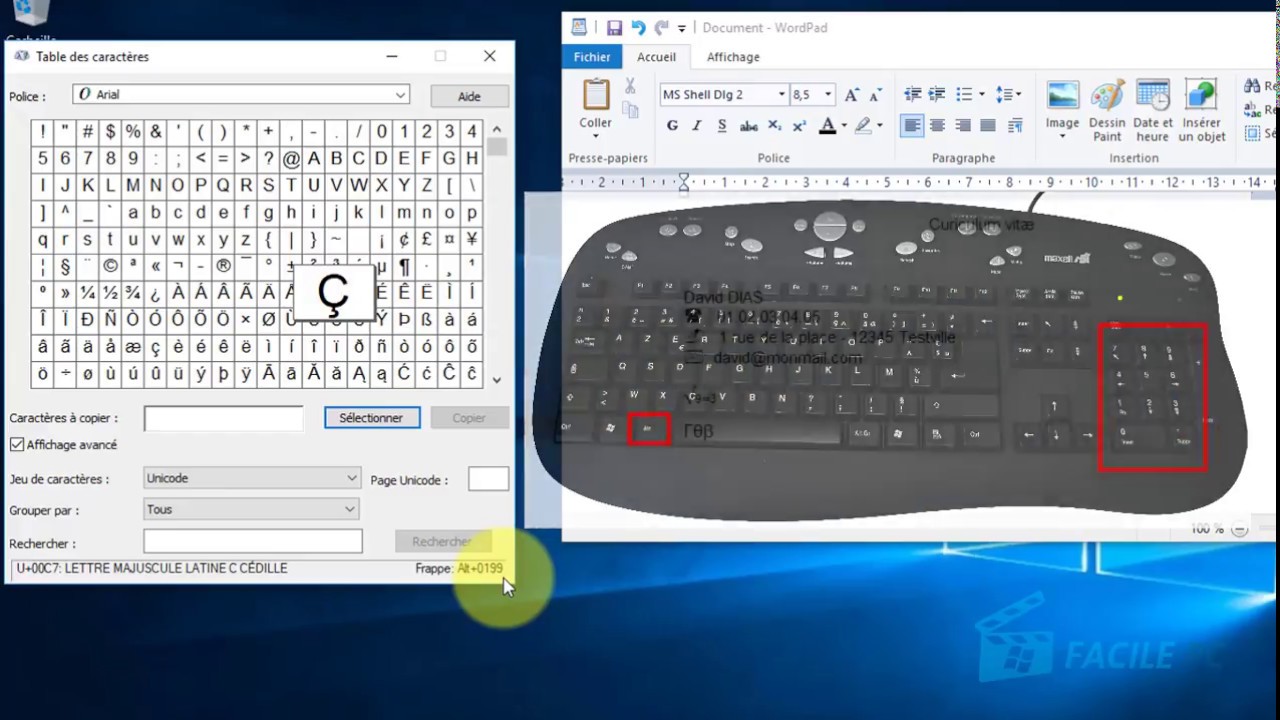
Task: Open the Jeu de caractères Unicode dropdown
Action: [252, 478]
